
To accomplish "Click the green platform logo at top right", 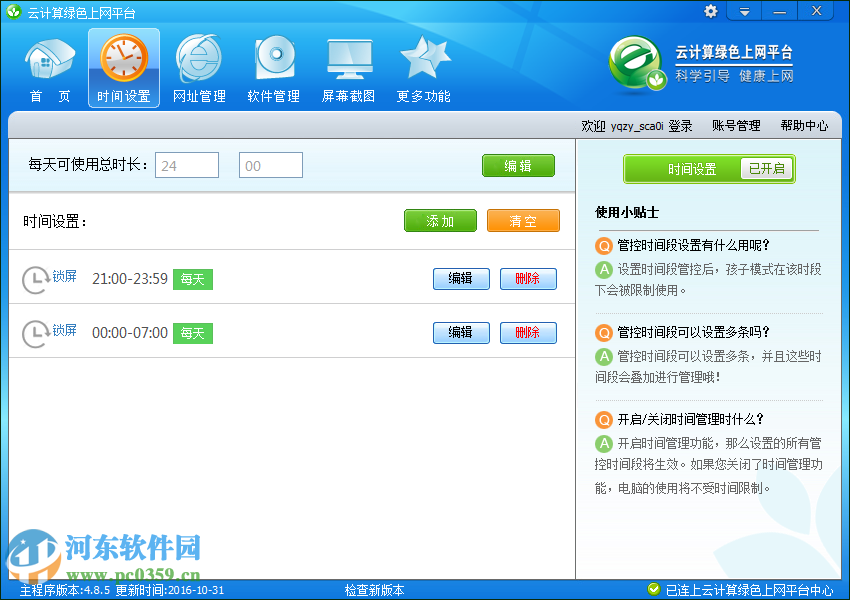I will (x=637, y=62).
